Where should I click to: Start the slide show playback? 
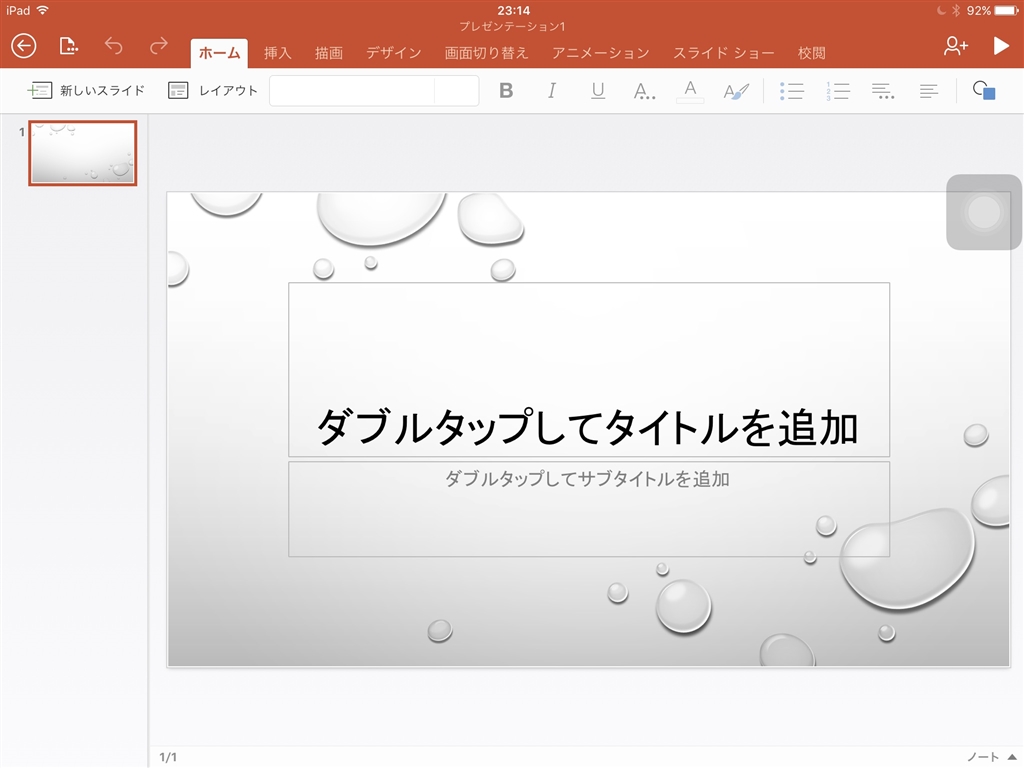(x=1001, y=46)
